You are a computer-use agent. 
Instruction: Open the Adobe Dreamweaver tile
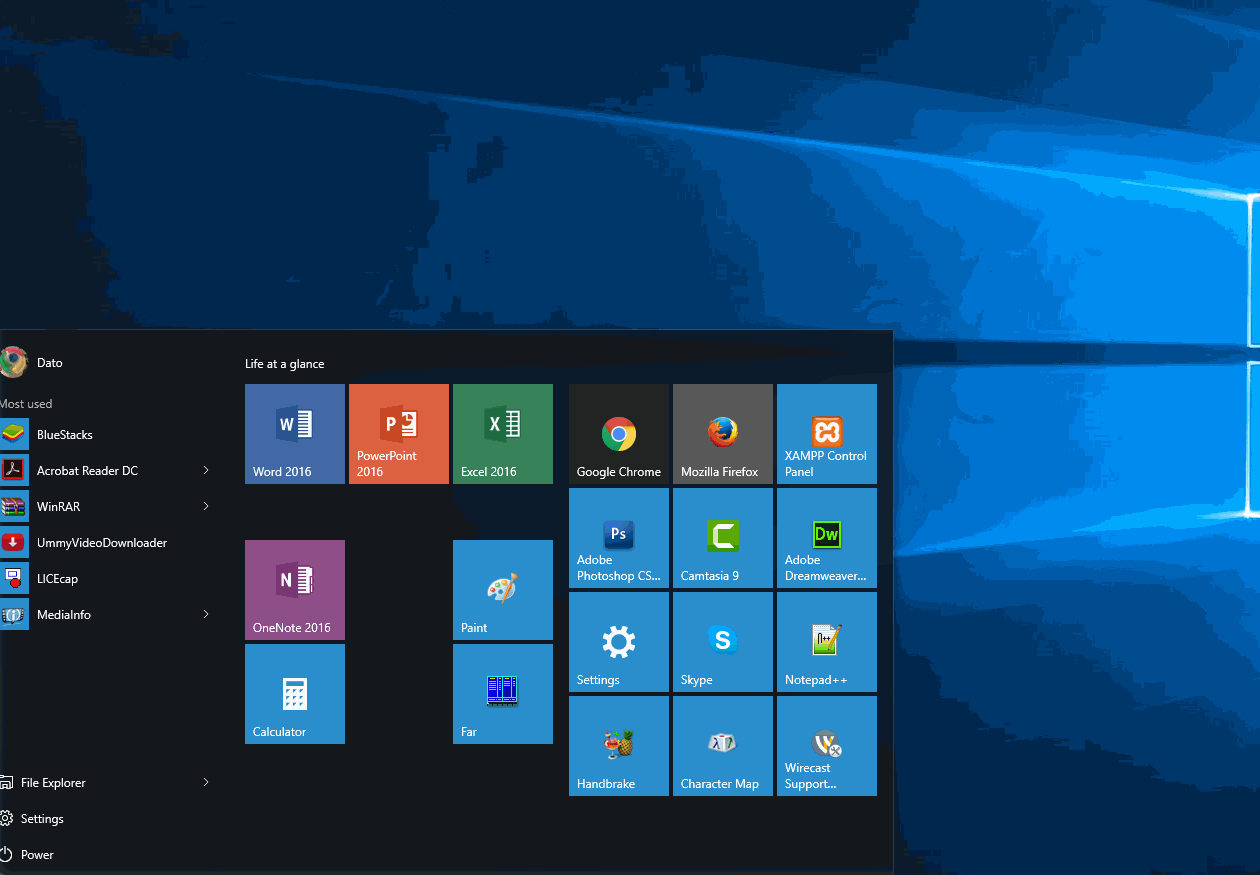click(827, 538)
